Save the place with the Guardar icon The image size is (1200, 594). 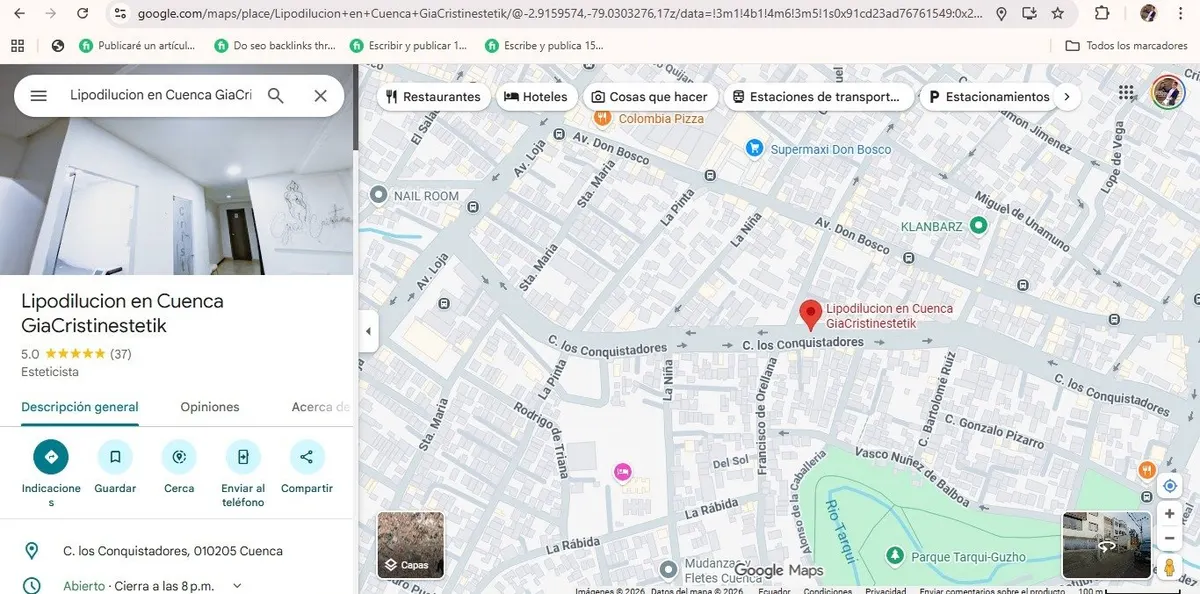pyautogui.click(x=115, y=457)
